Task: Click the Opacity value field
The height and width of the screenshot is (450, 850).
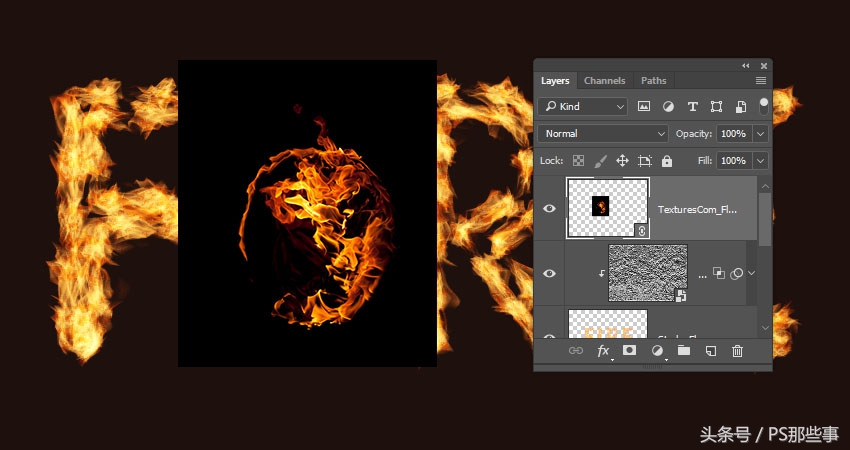Action: (734, 134)
